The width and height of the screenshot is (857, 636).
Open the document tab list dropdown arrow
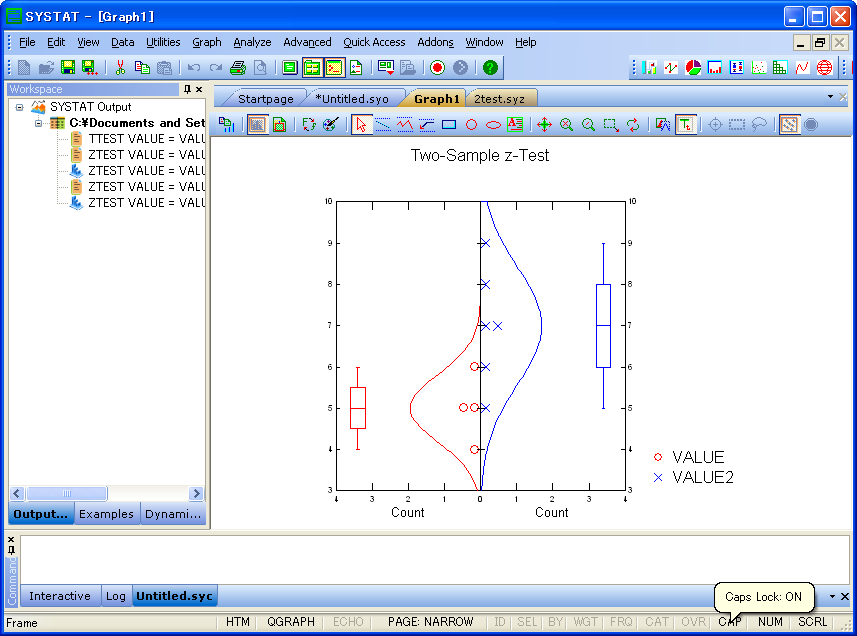(830, 97)
